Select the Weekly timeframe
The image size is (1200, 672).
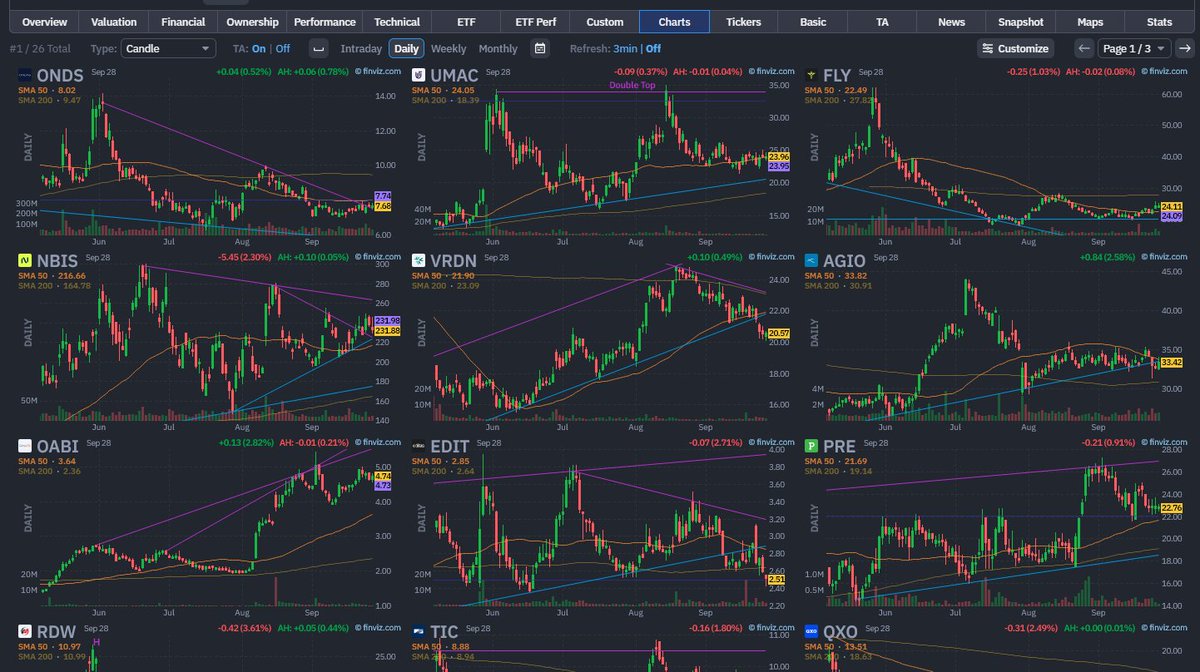coord(448,48)
